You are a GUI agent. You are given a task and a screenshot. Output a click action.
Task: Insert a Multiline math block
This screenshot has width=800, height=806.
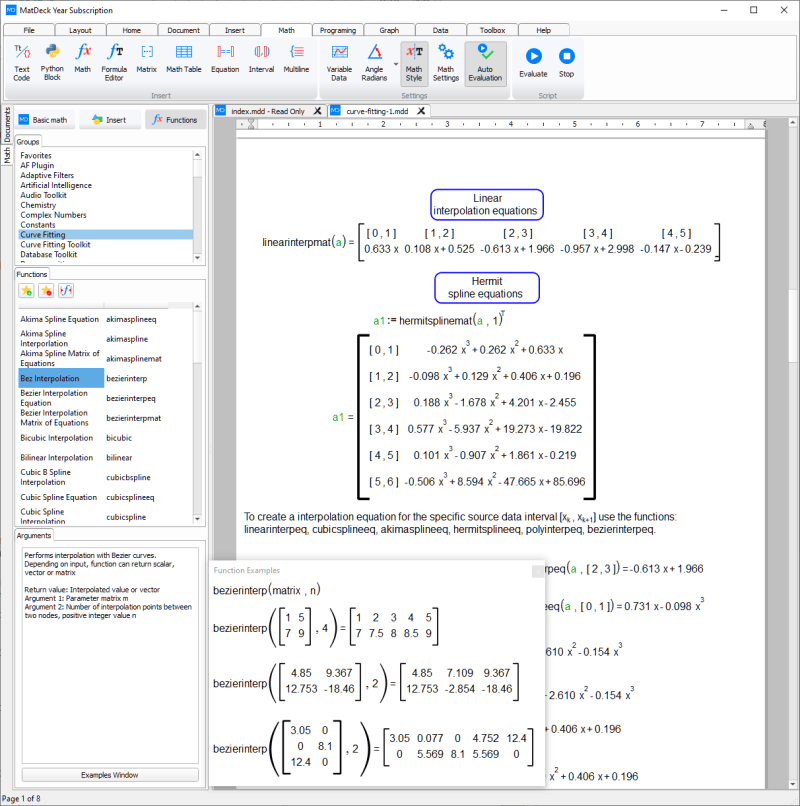pyautogui.click(x=296, y=59)
